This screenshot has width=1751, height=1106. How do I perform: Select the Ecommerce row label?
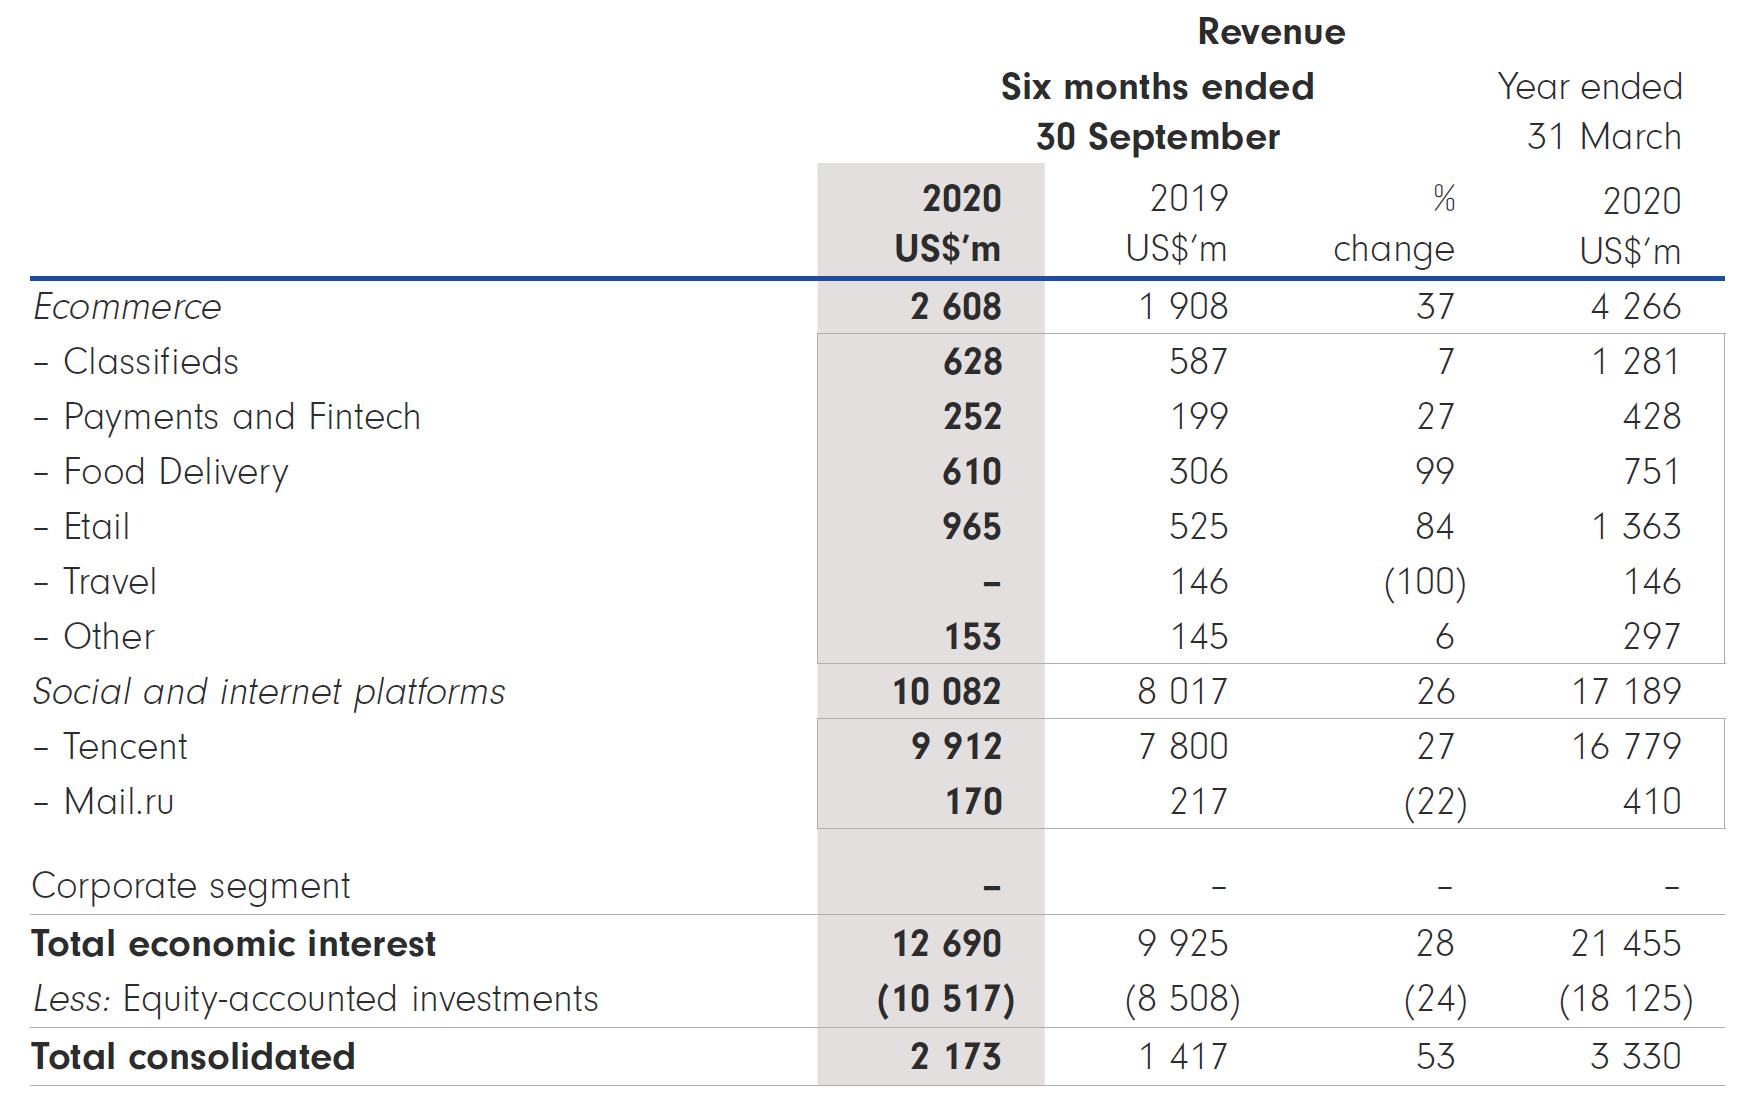pyautogui.click(x=127, y=307)
